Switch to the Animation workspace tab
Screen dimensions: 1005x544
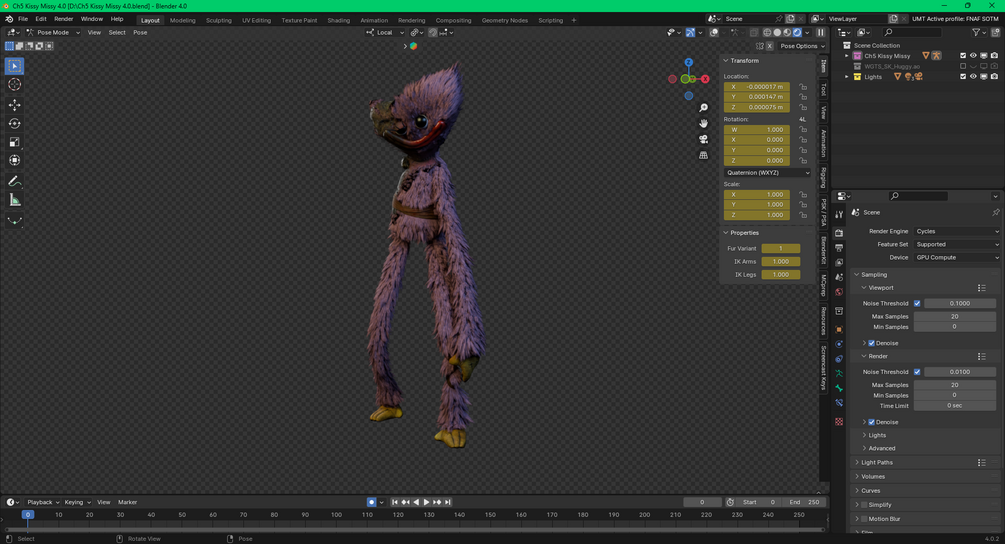(x=374, y=21)
